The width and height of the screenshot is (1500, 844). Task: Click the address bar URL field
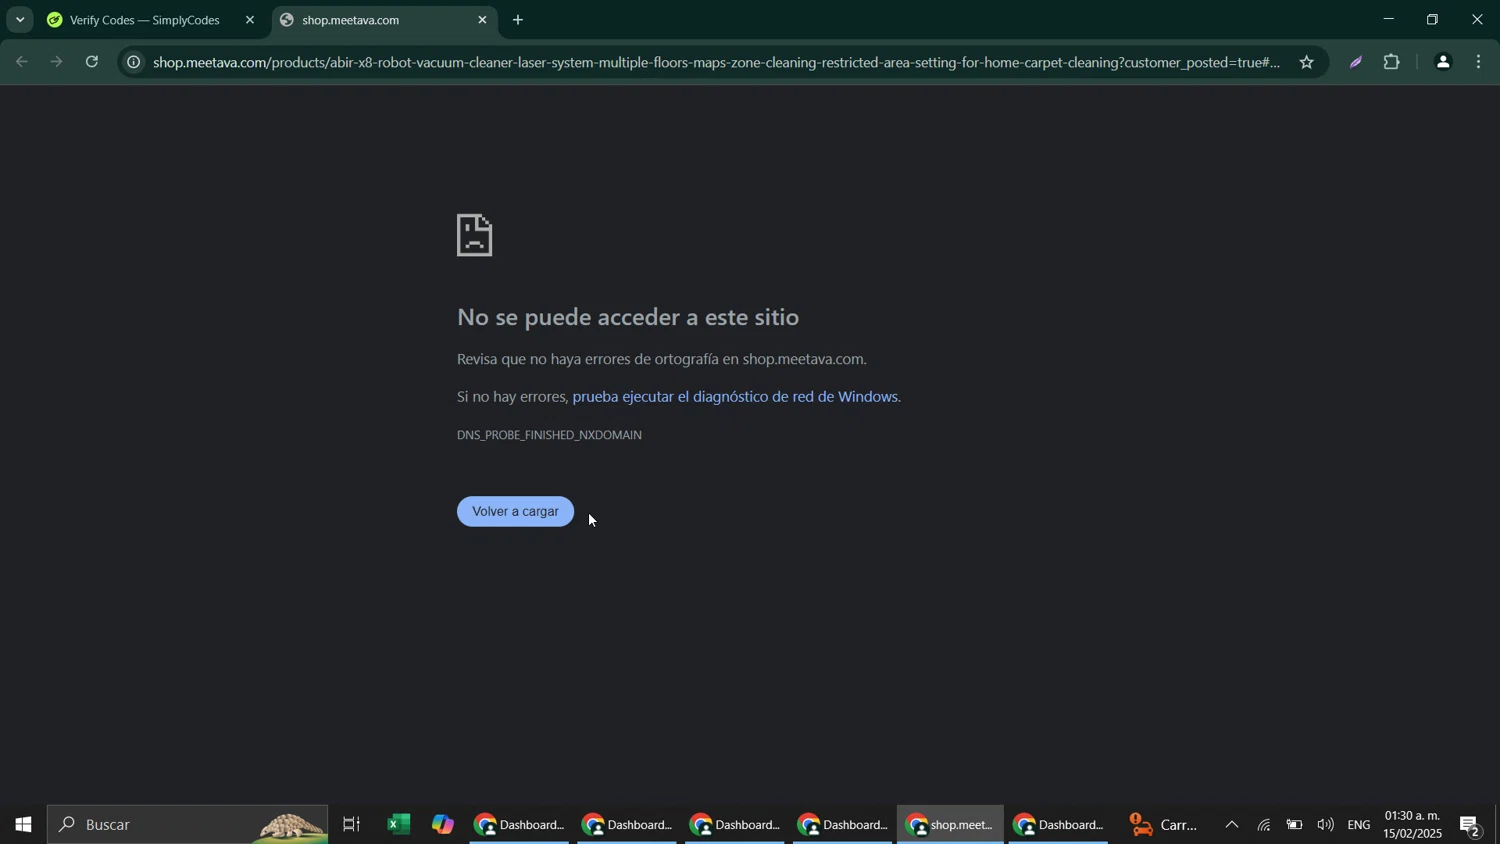coord(716,62)
